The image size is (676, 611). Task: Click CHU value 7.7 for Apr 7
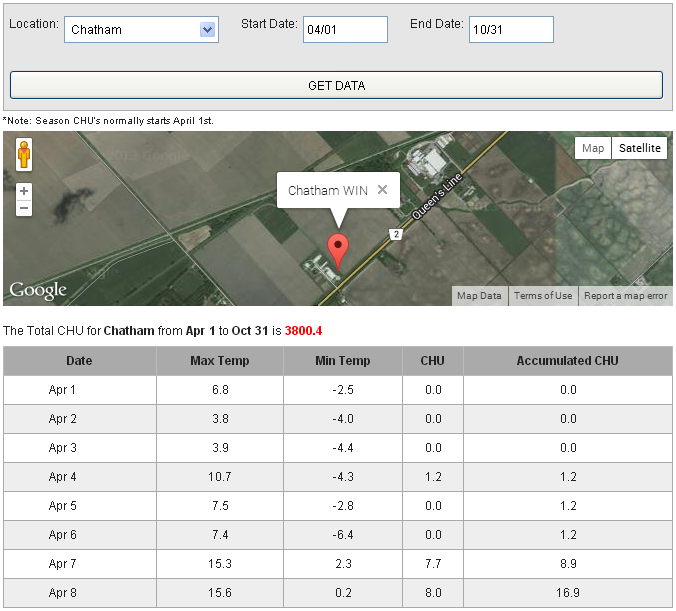[433, 564]
